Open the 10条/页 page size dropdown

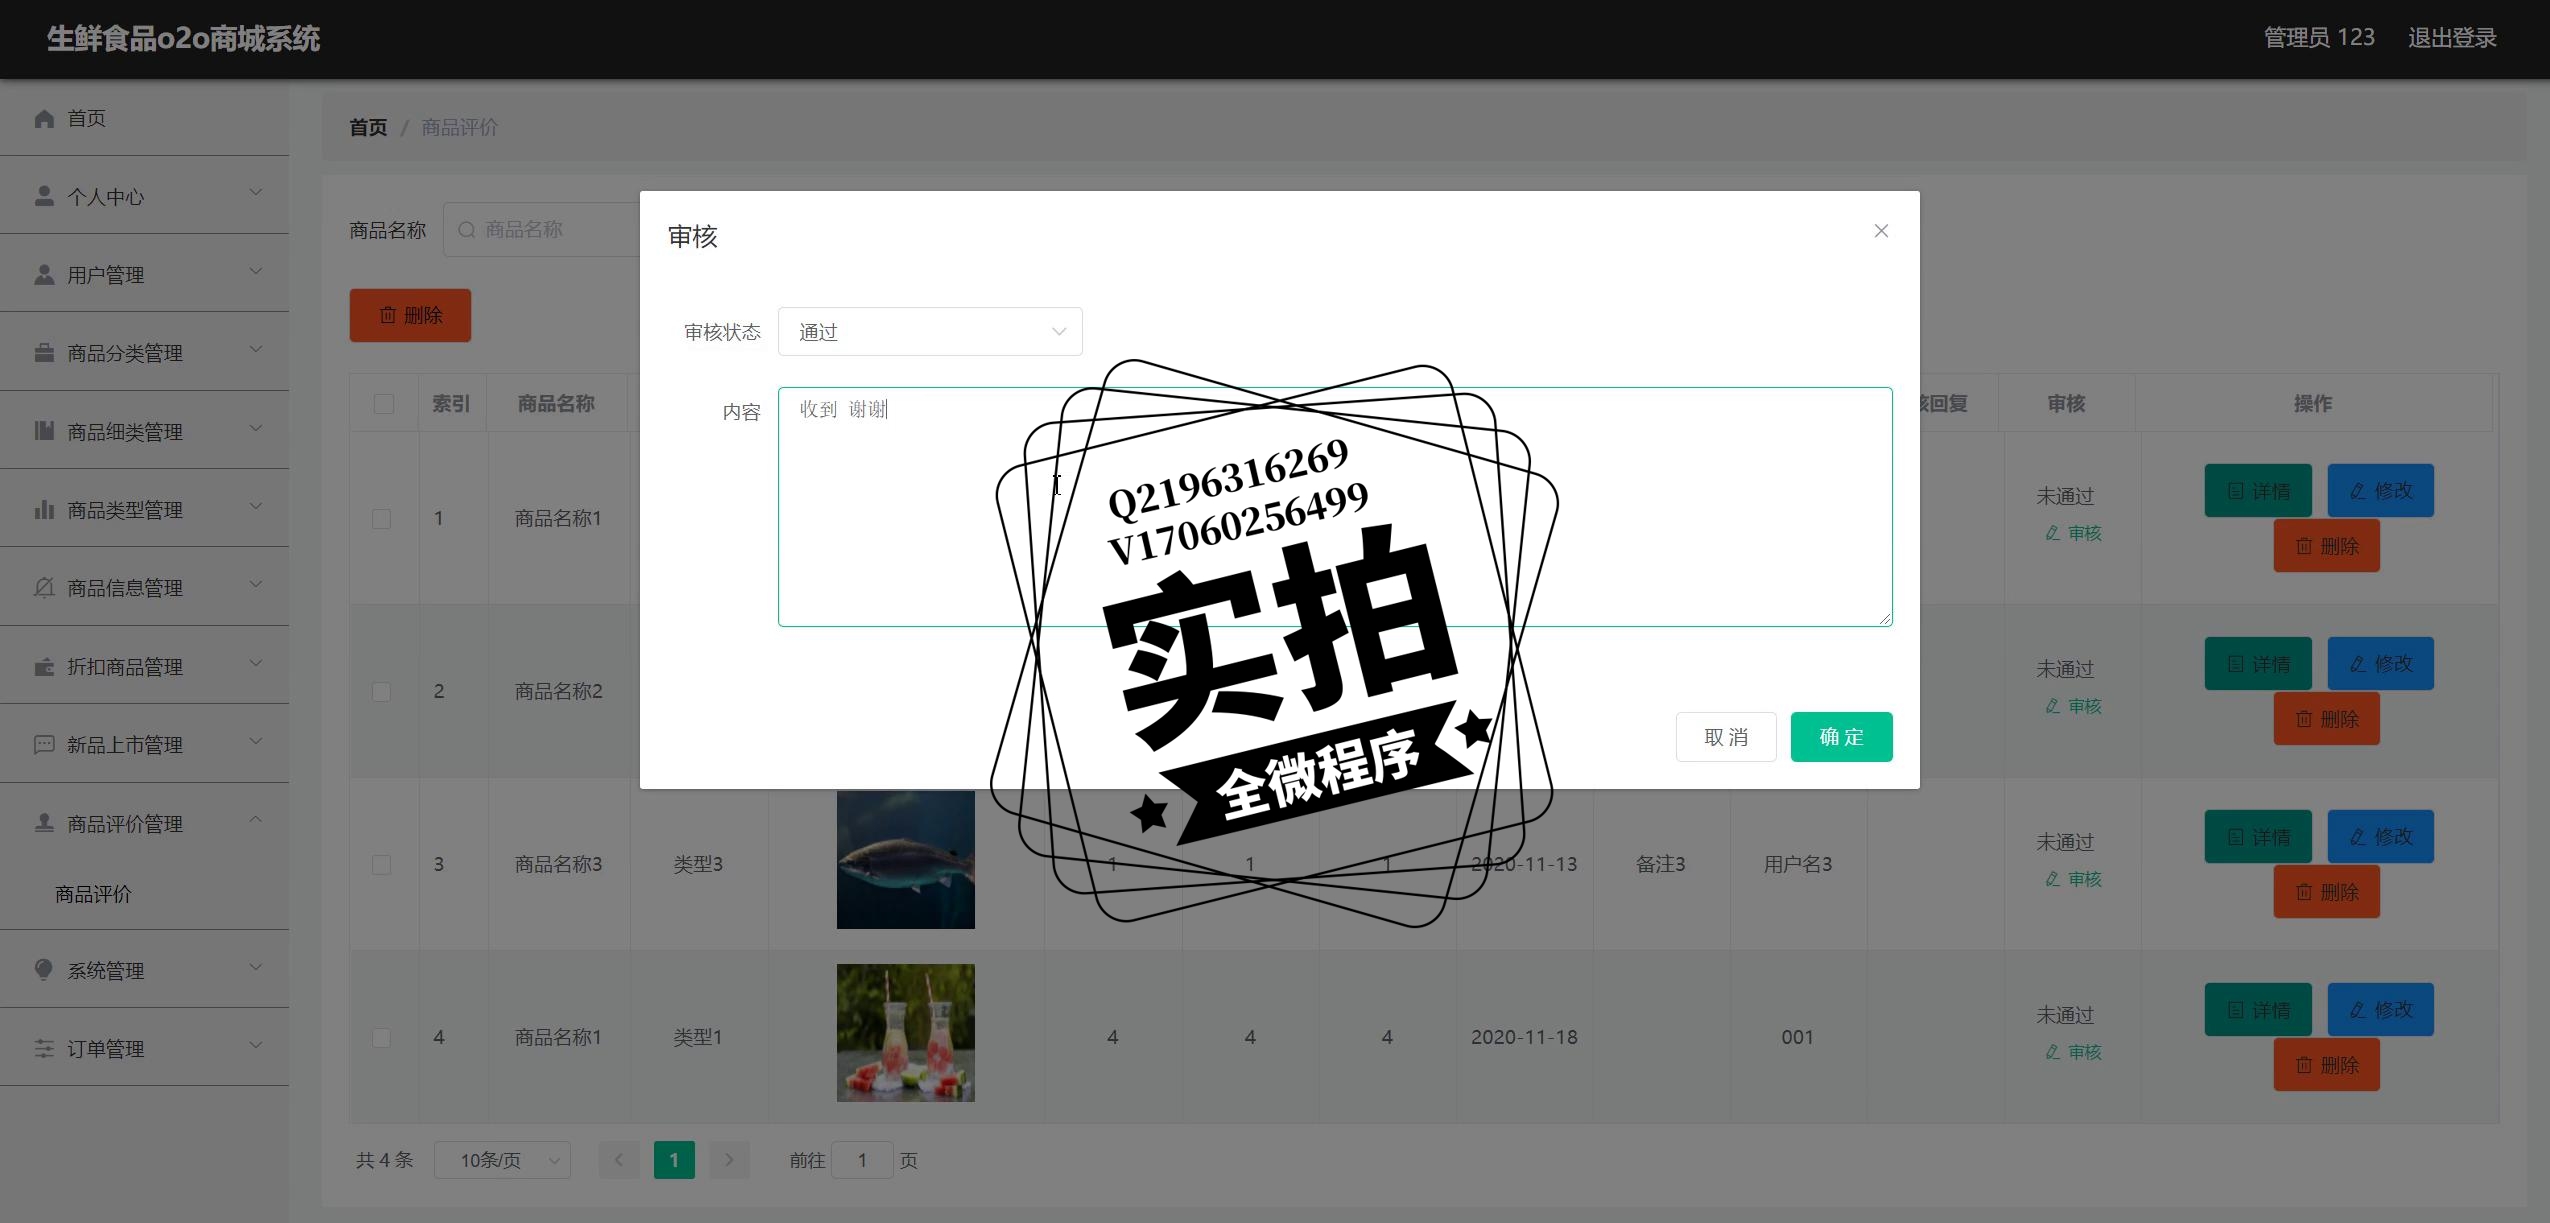tap(502, 1160)
